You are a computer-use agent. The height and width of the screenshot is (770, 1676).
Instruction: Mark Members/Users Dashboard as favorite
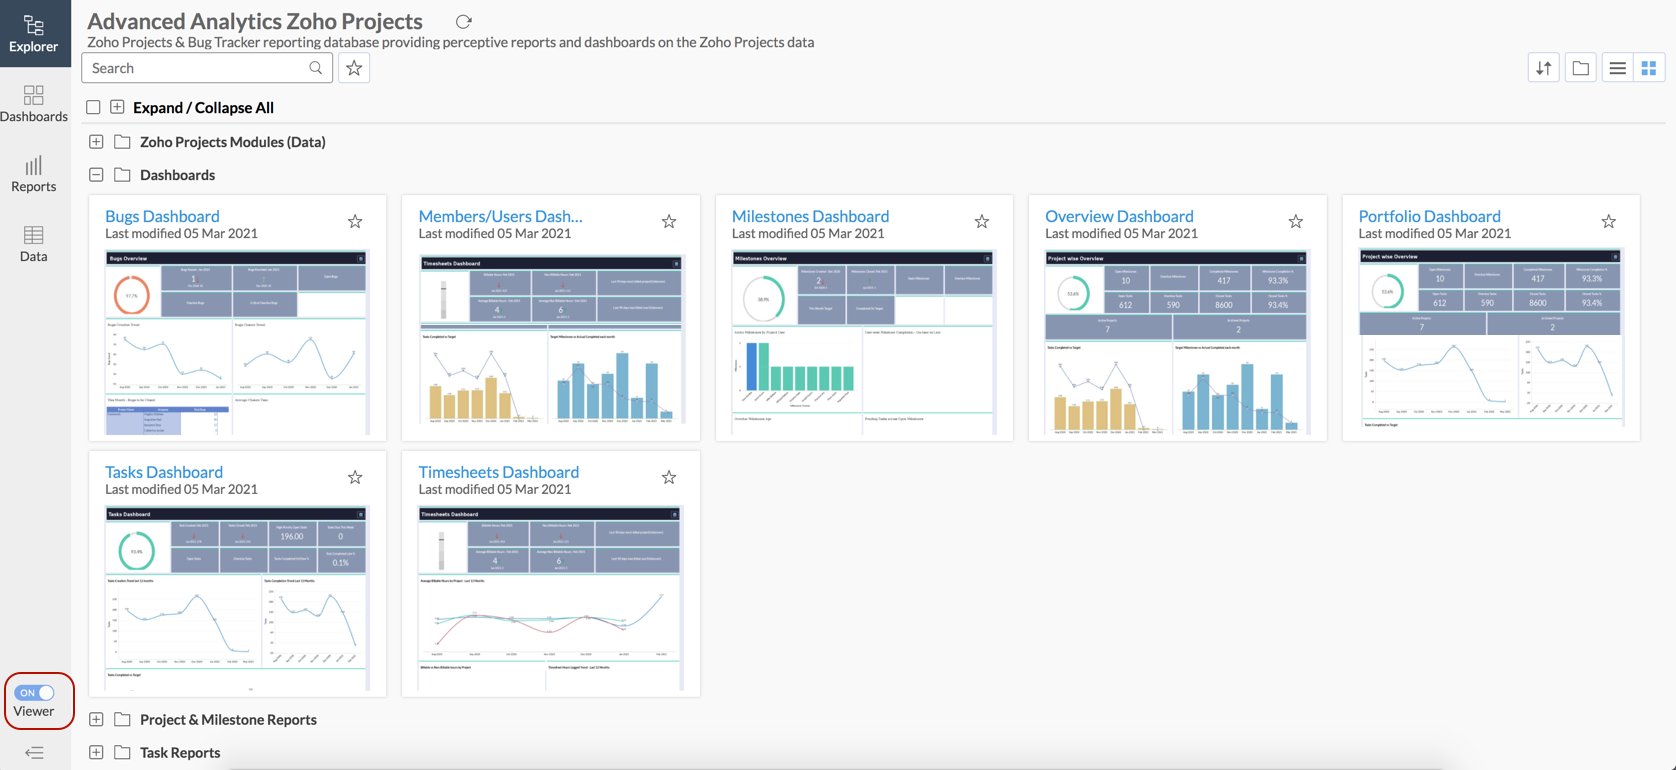coord(669,222)
